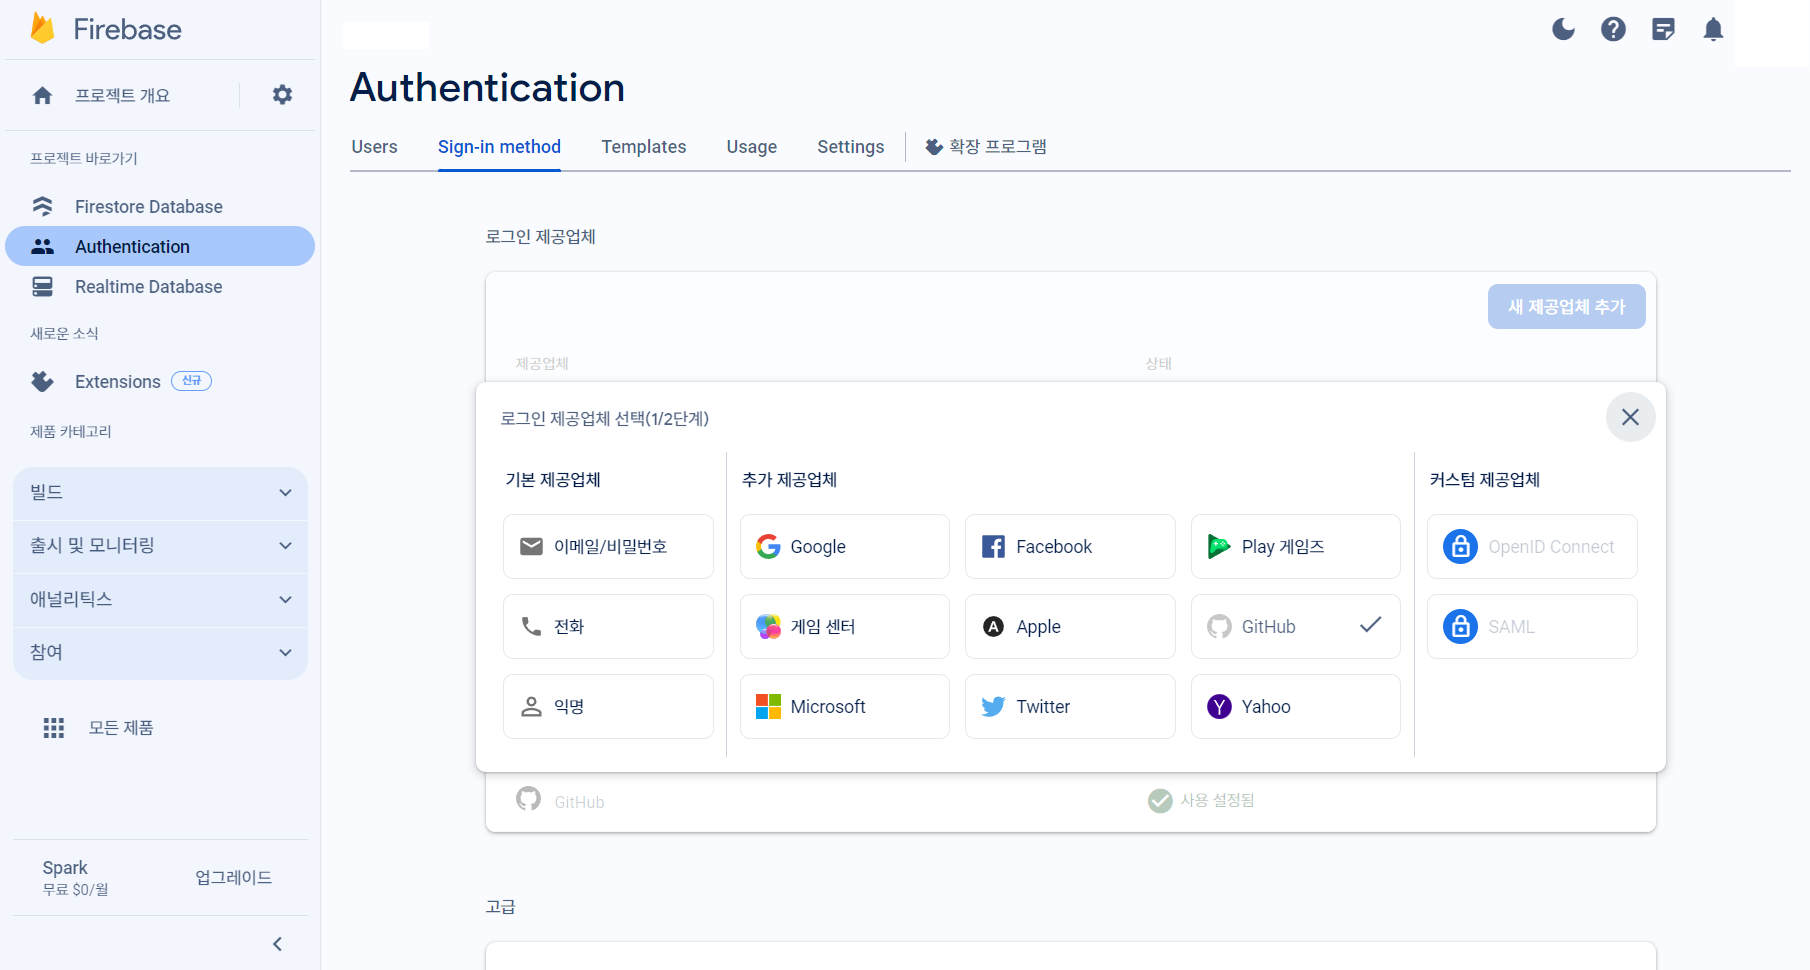Choose Game Center provider
This screenshot has width=1810, height=970.
coord(844,626)
